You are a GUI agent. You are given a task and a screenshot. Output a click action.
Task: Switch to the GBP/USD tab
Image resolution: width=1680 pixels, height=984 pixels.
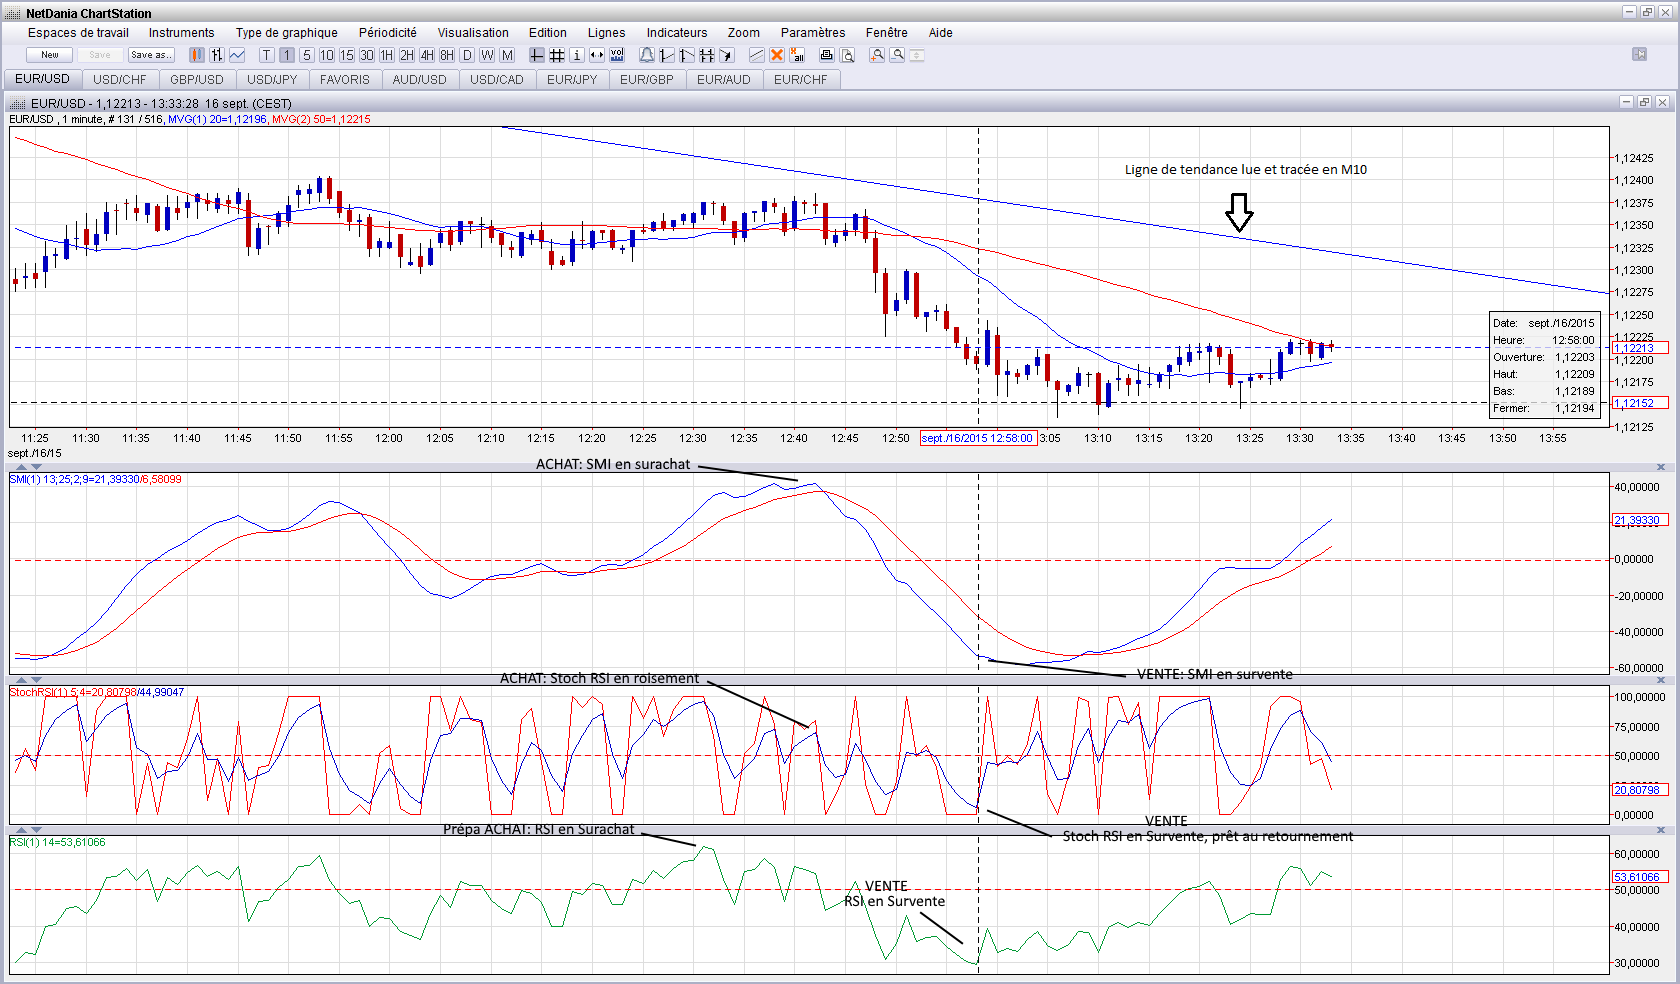(x=197, y=80)
